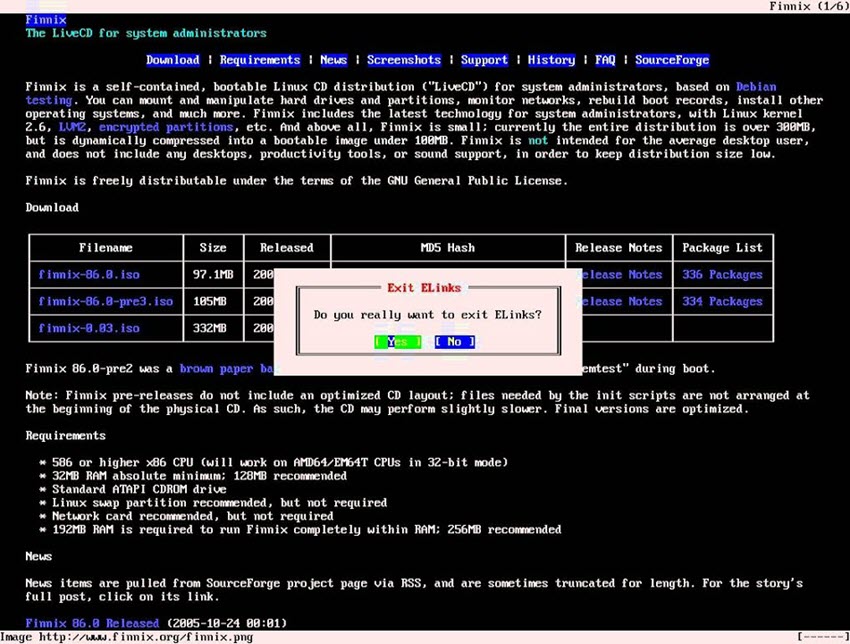Click the Download section heading above the table
The height and width of the screenshot is (644, 850).
(x=52, y=208)
